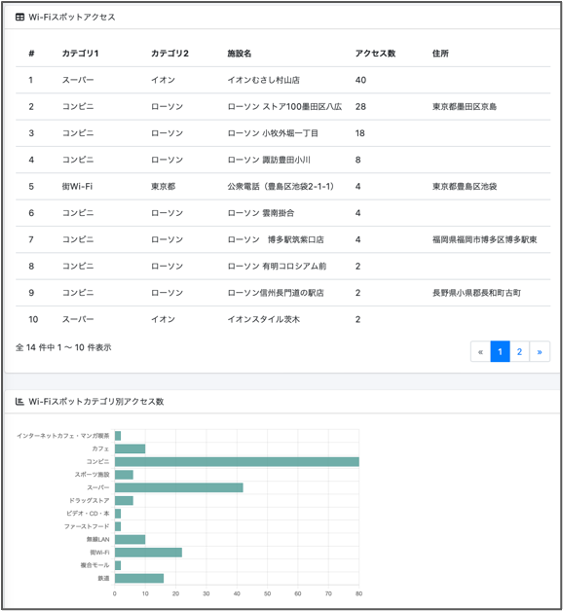Click 東京都 category cell in row 5
Image resolution: width=568 pixels, height=614 pixels.
(x=165, y=188)
